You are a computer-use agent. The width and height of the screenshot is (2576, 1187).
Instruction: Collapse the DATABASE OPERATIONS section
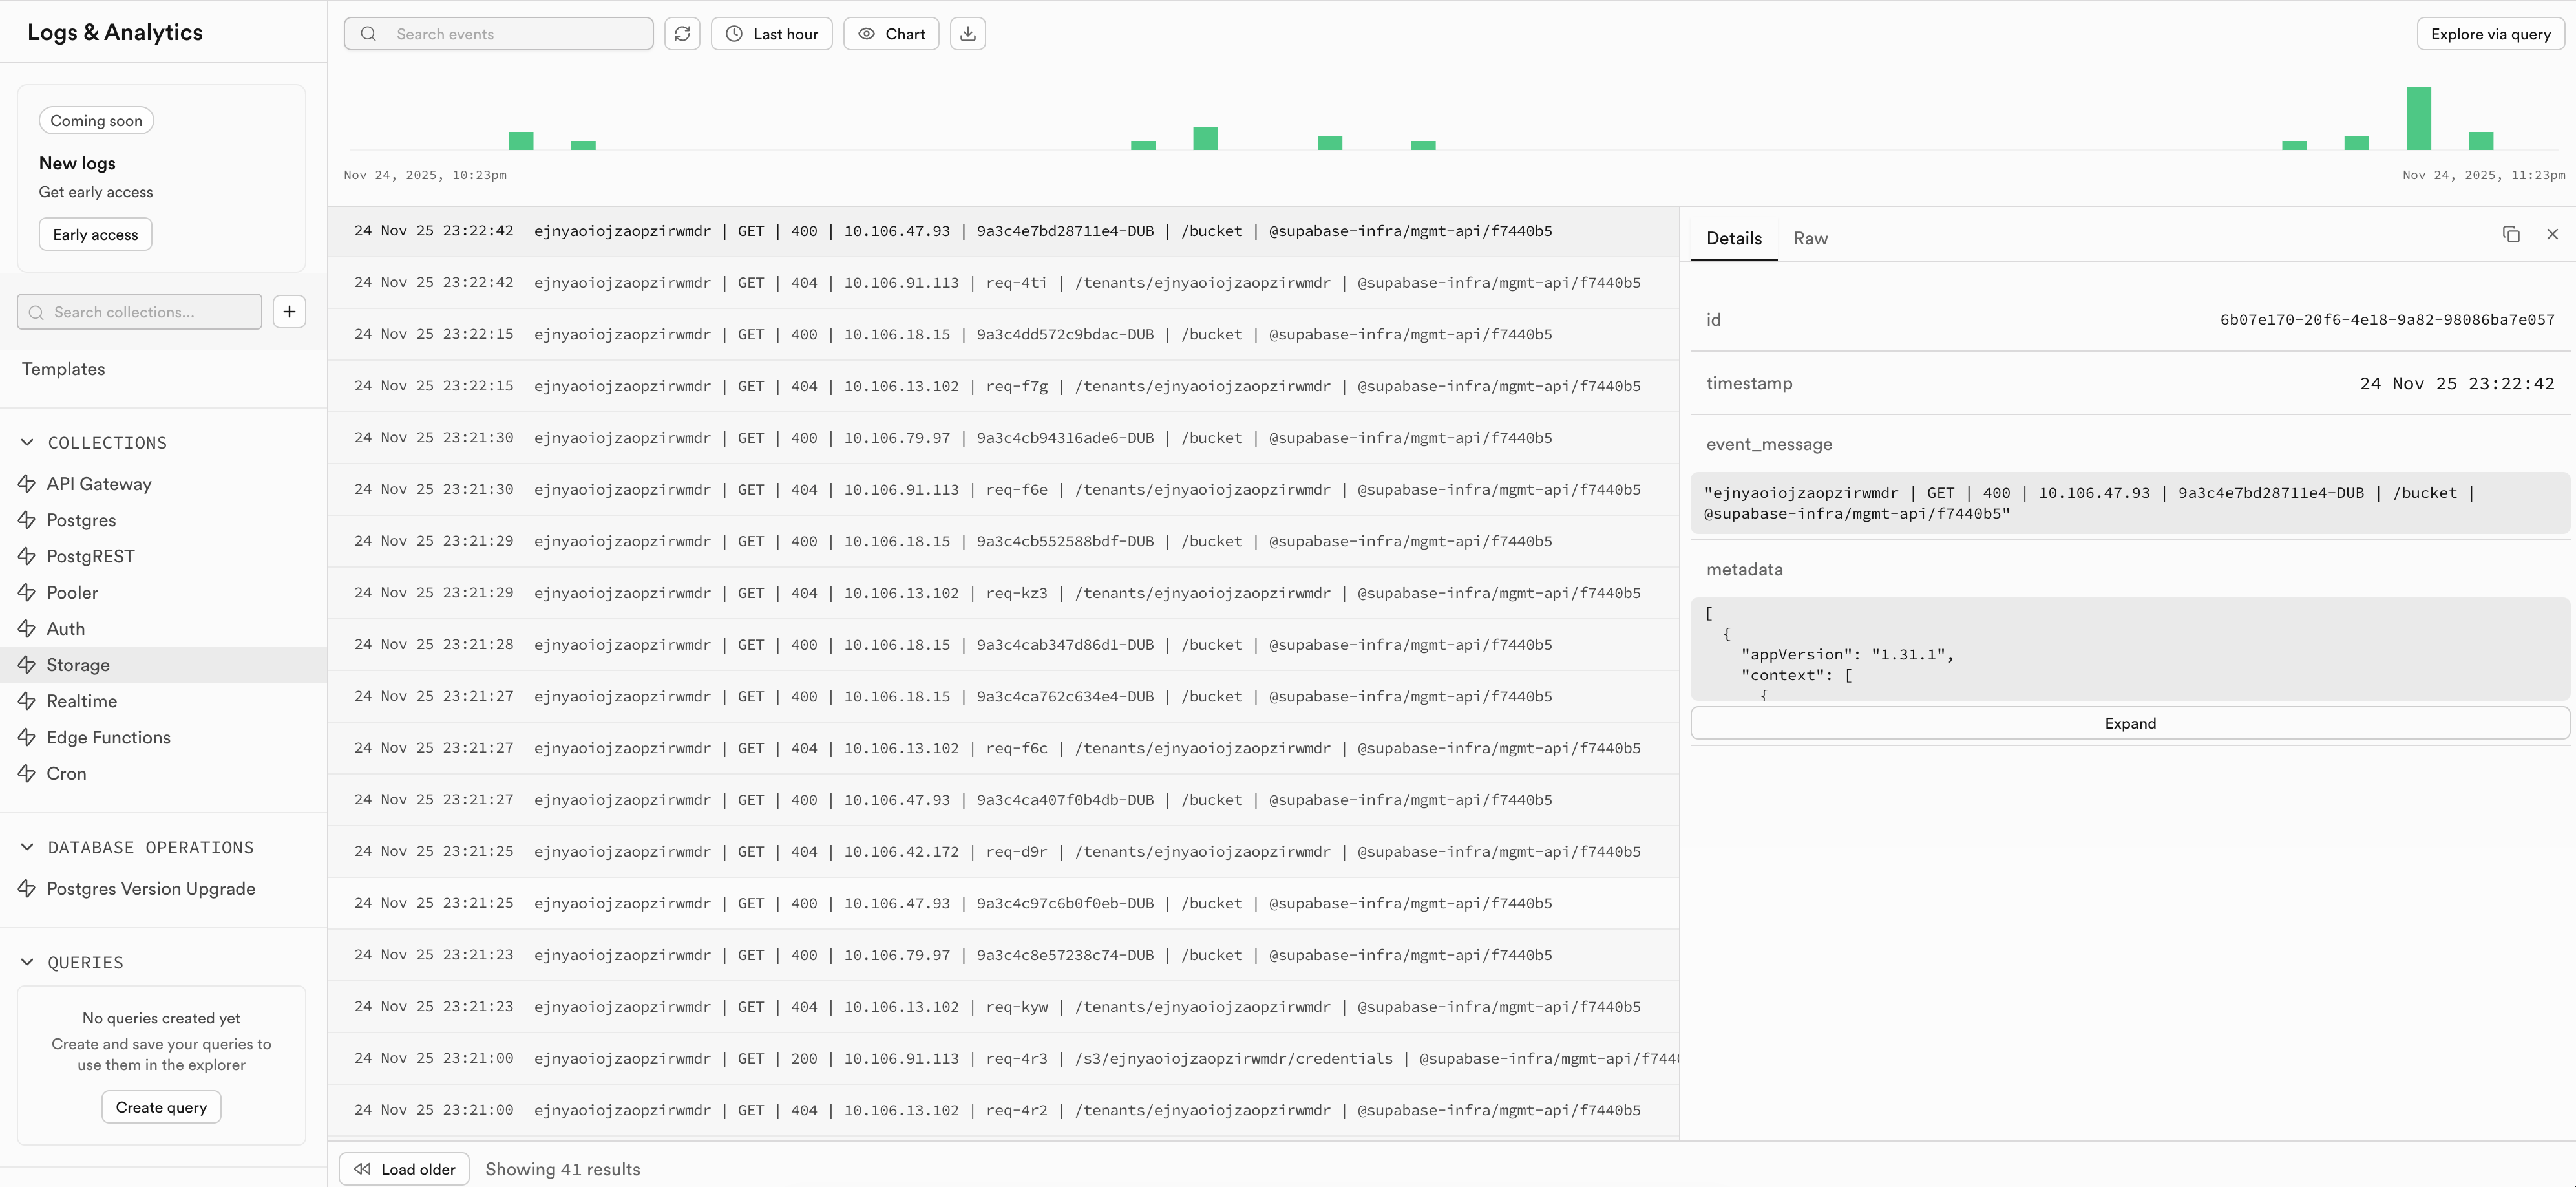[27, 847]
